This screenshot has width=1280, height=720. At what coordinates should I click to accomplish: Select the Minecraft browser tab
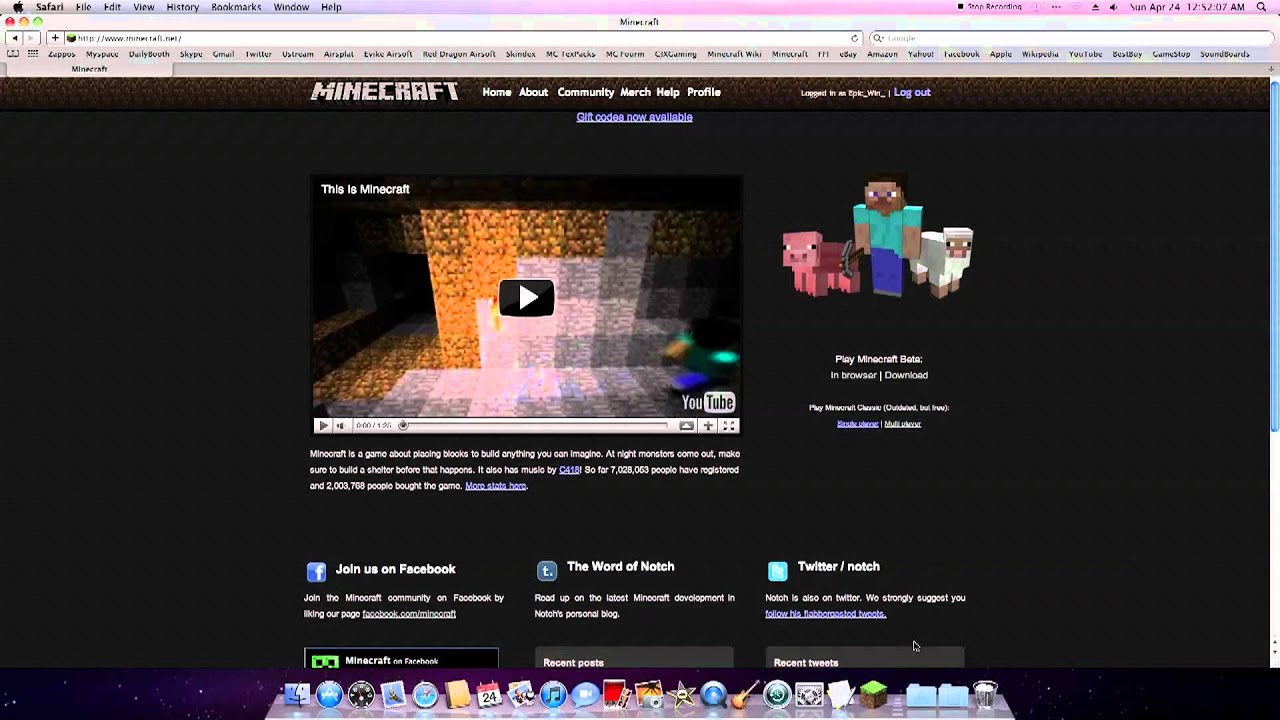(x=89, y=69)
